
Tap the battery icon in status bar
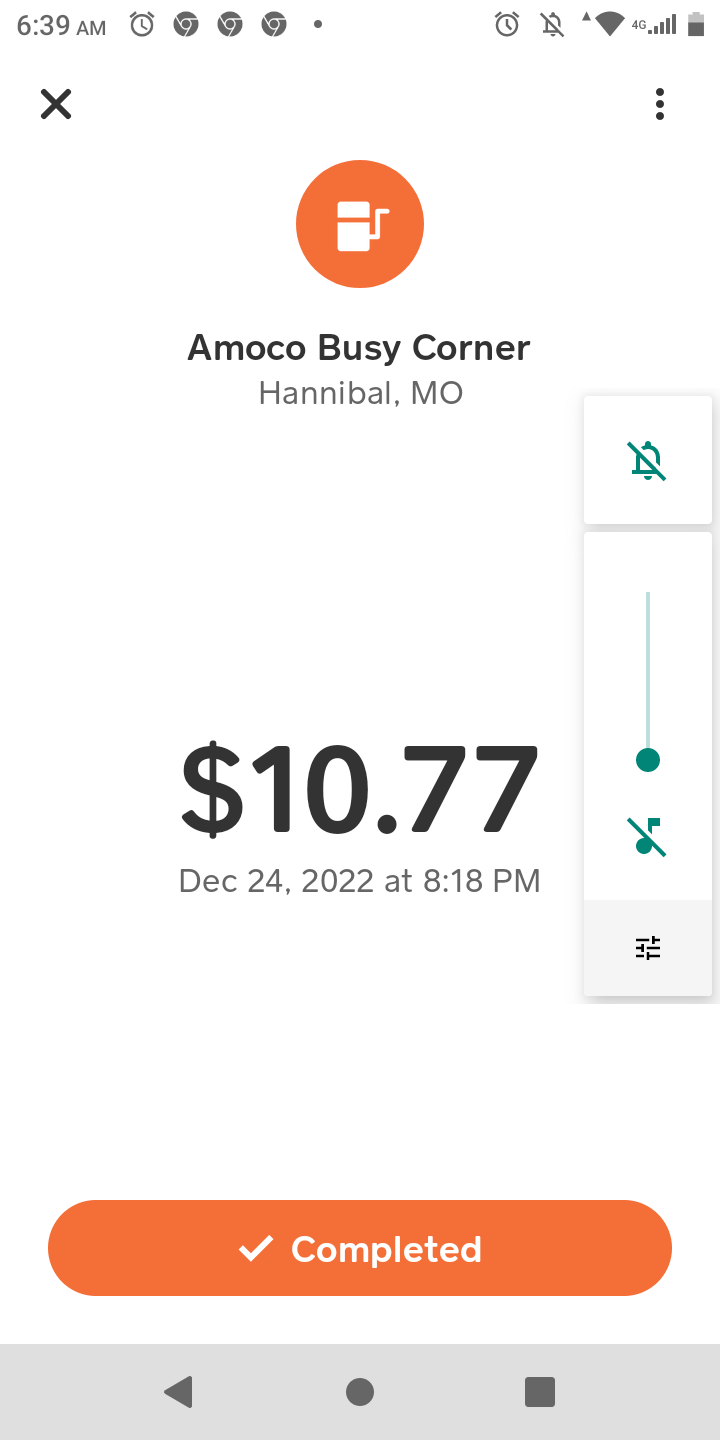click(x=696, y=25)
